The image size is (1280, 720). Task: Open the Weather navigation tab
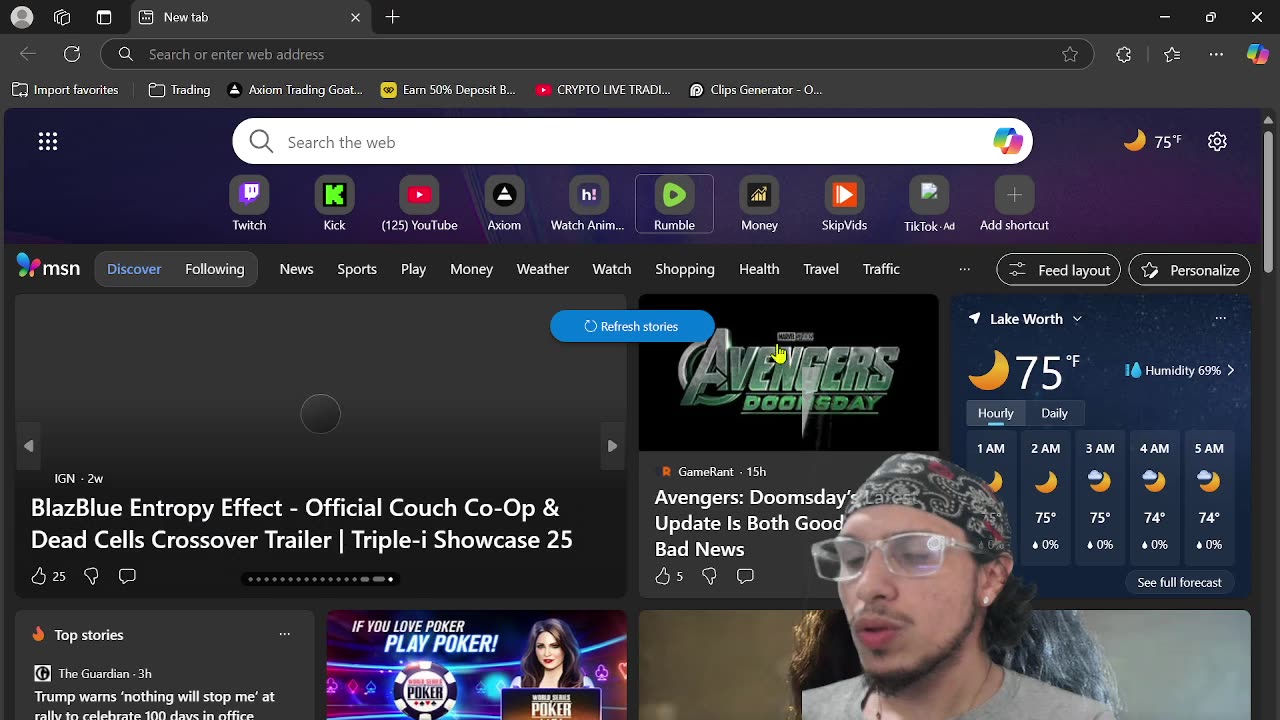pos(542,269)
